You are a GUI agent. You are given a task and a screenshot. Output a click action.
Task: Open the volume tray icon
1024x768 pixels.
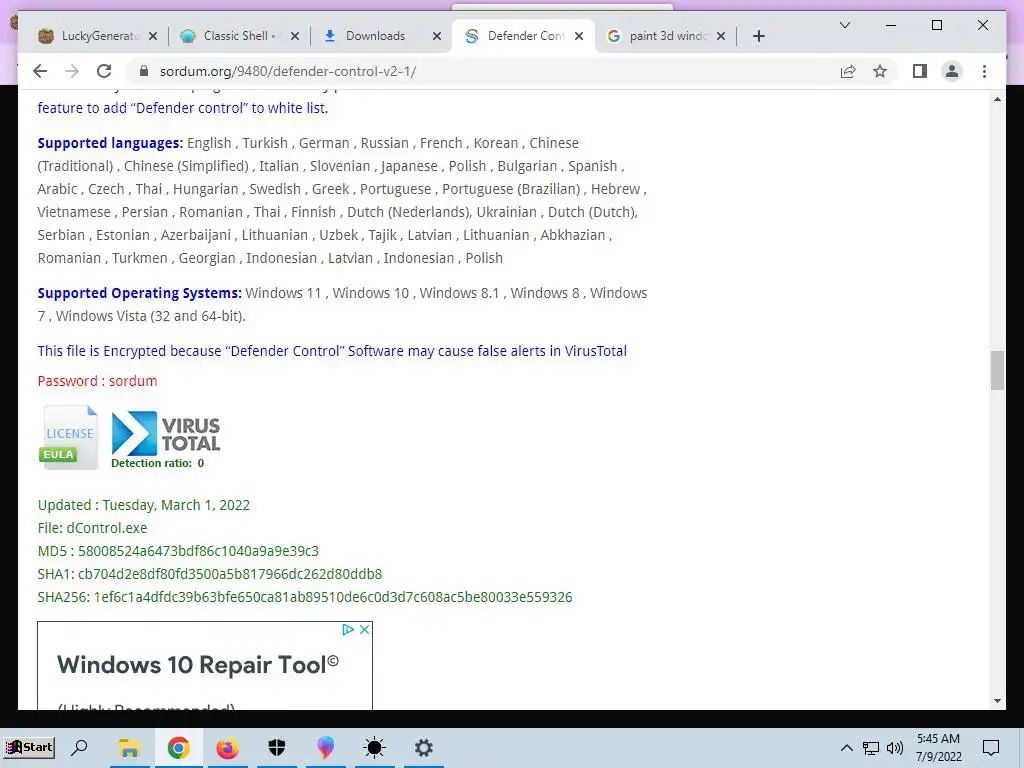[895, 748]
